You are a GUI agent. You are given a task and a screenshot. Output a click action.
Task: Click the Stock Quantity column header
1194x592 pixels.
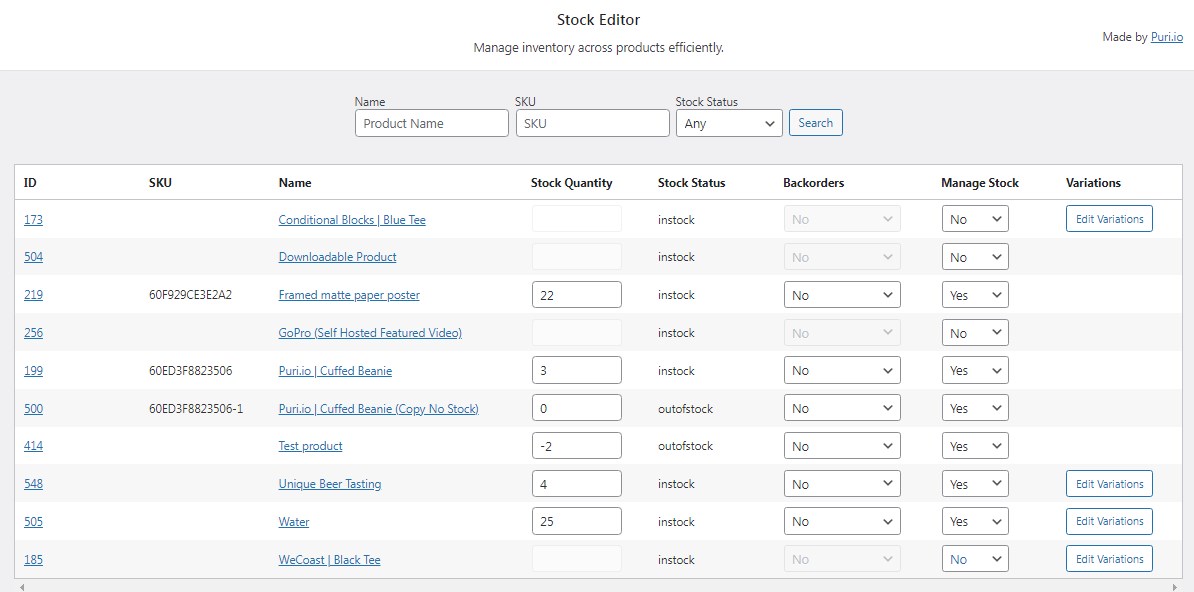click(571, 183)
